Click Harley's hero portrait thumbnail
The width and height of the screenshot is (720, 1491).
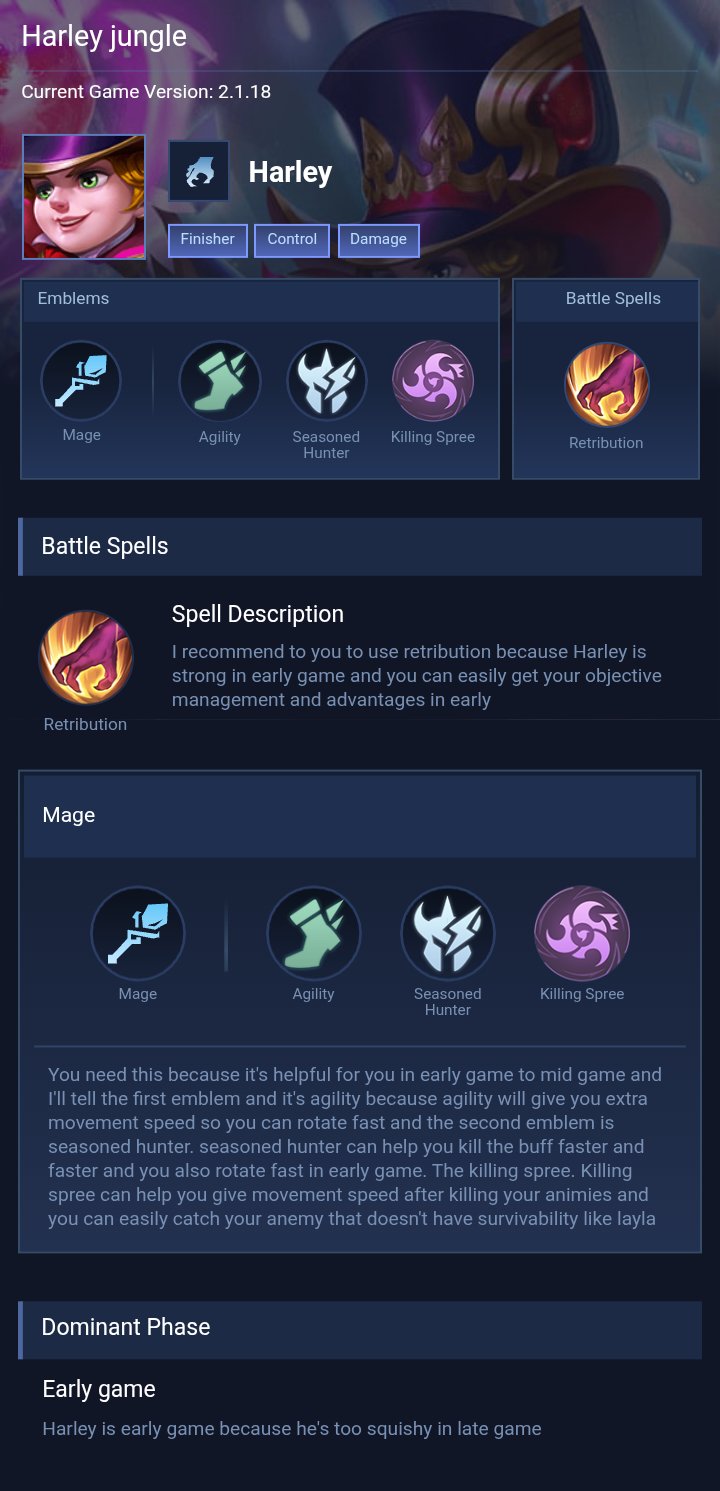coord(84,197)
